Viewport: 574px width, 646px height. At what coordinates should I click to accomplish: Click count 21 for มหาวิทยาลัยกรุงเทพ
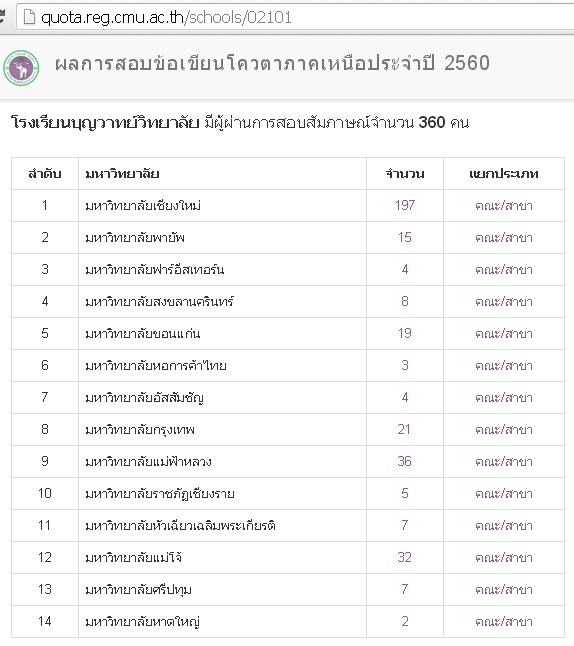point(404,429)
